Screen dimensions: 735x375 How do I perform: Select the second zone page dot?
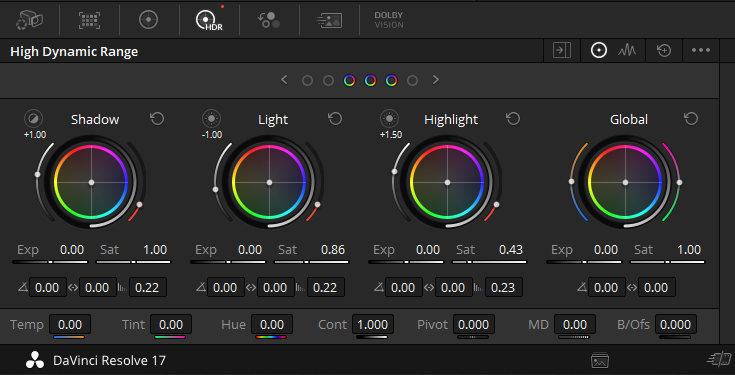pyautogui.click(x=328, y=81)
